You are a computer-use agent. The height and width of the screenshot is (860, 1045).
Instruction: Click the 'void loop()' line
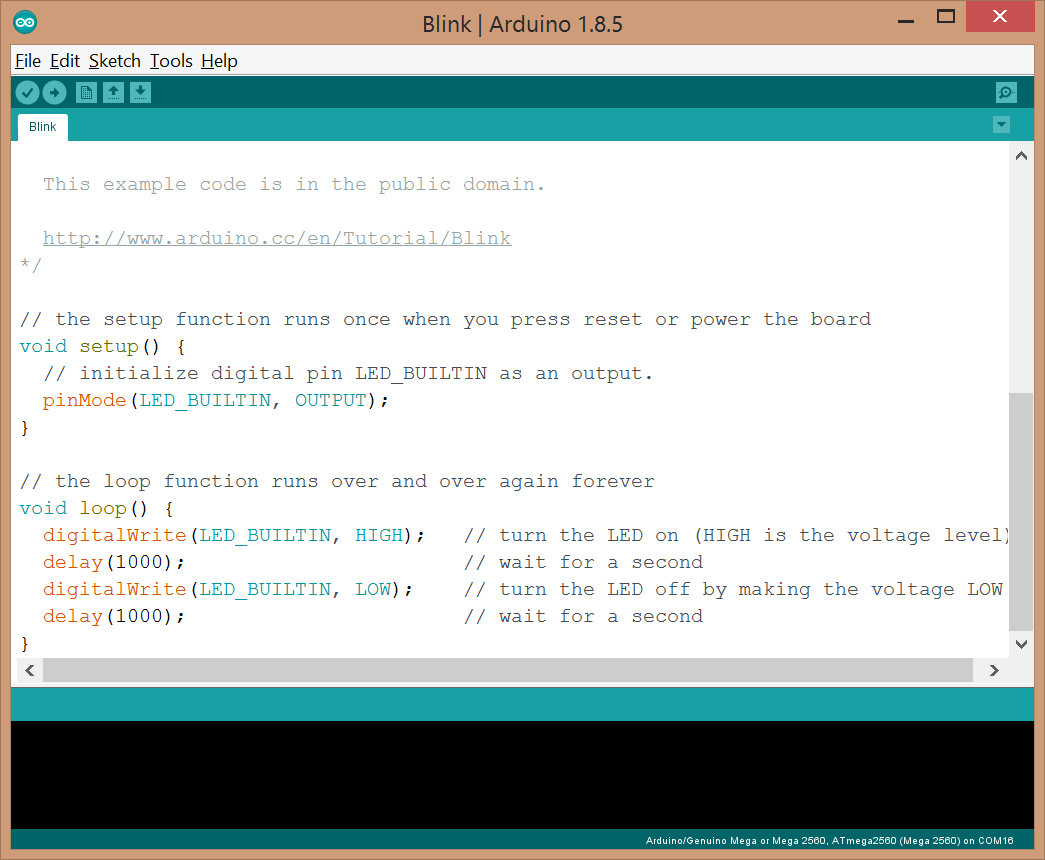click(97, 509)
